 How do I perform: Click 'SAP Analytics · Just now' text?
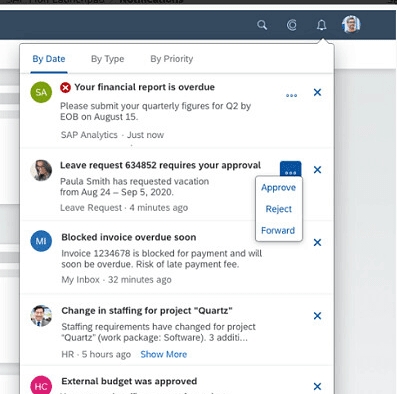[x=112, y=135]
